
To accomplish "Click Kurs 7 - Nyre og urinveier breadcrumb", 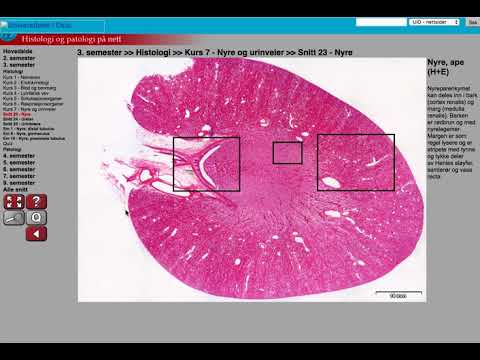I will tap(234, 52).
